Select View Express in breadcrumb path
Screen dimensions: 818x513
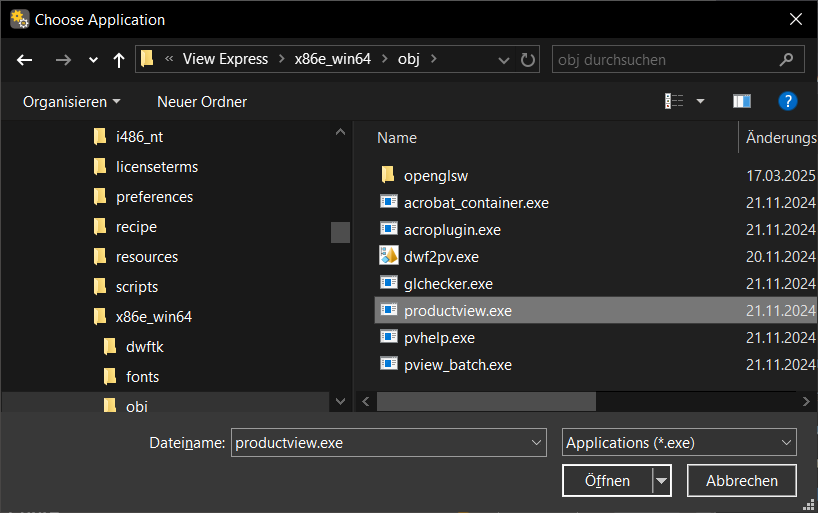point(225,59)
